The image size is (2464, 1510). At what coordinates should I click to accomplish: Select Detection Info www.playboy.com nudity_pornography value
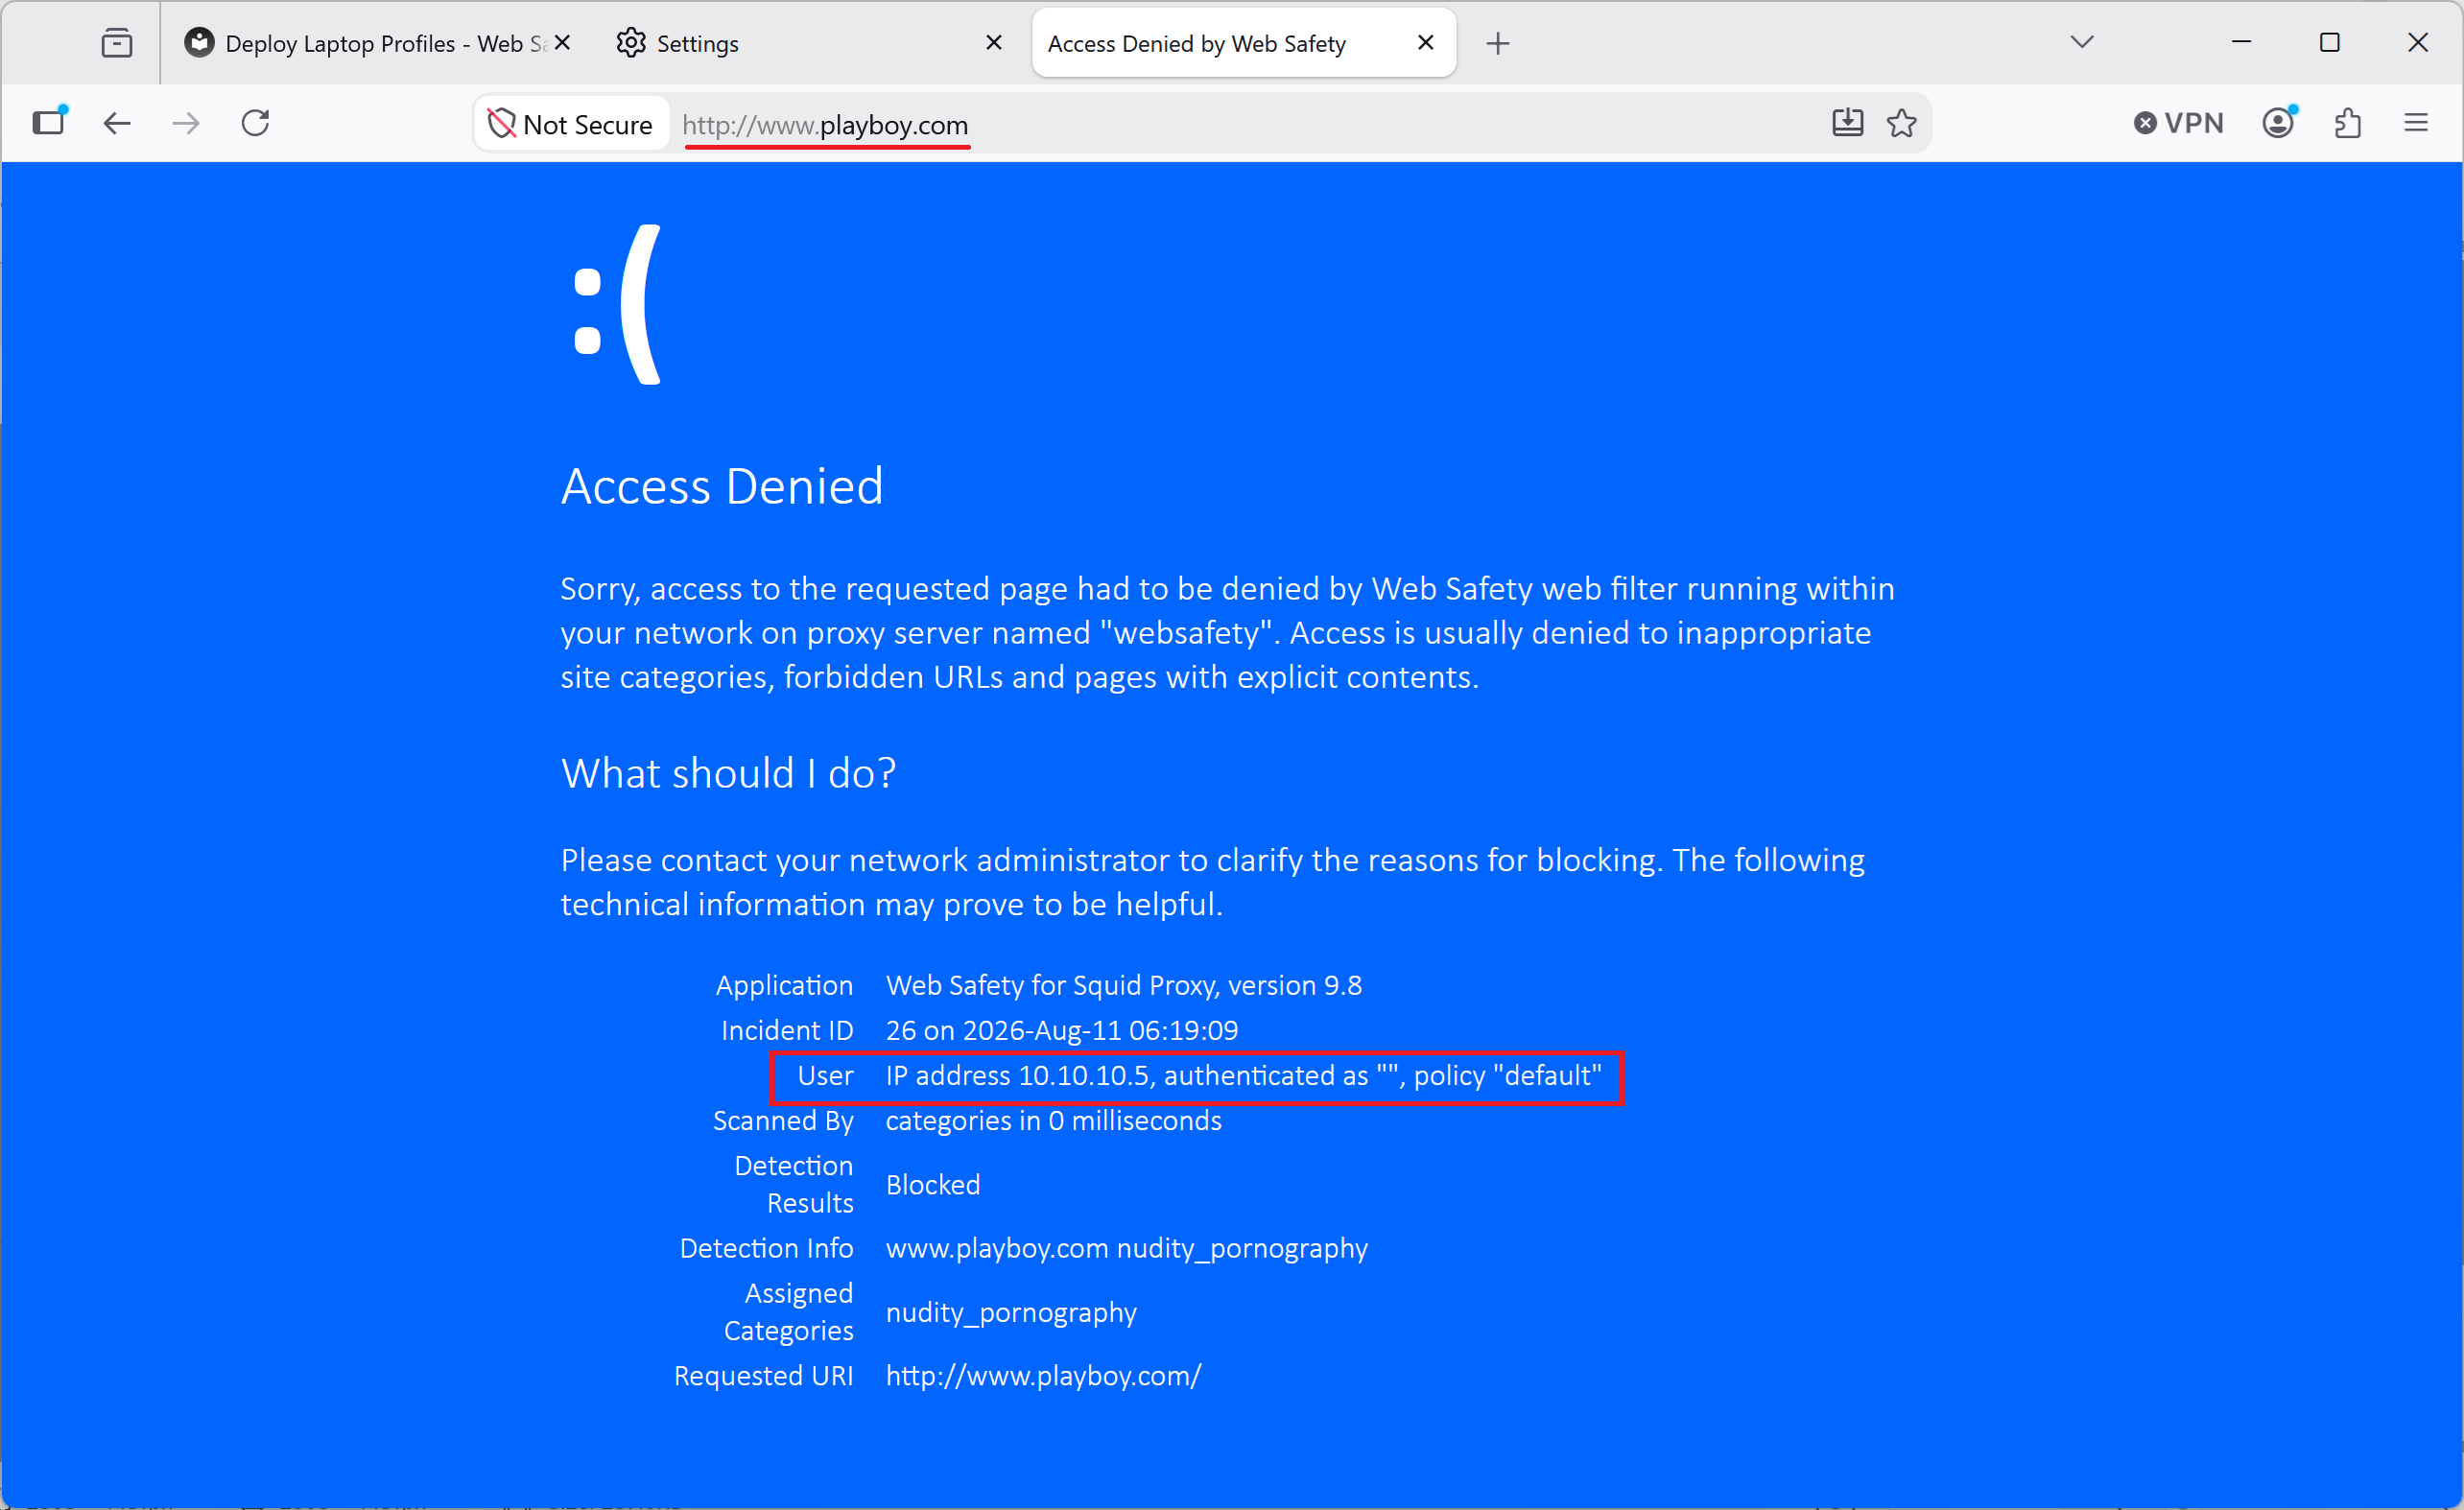(1126, 1249)
